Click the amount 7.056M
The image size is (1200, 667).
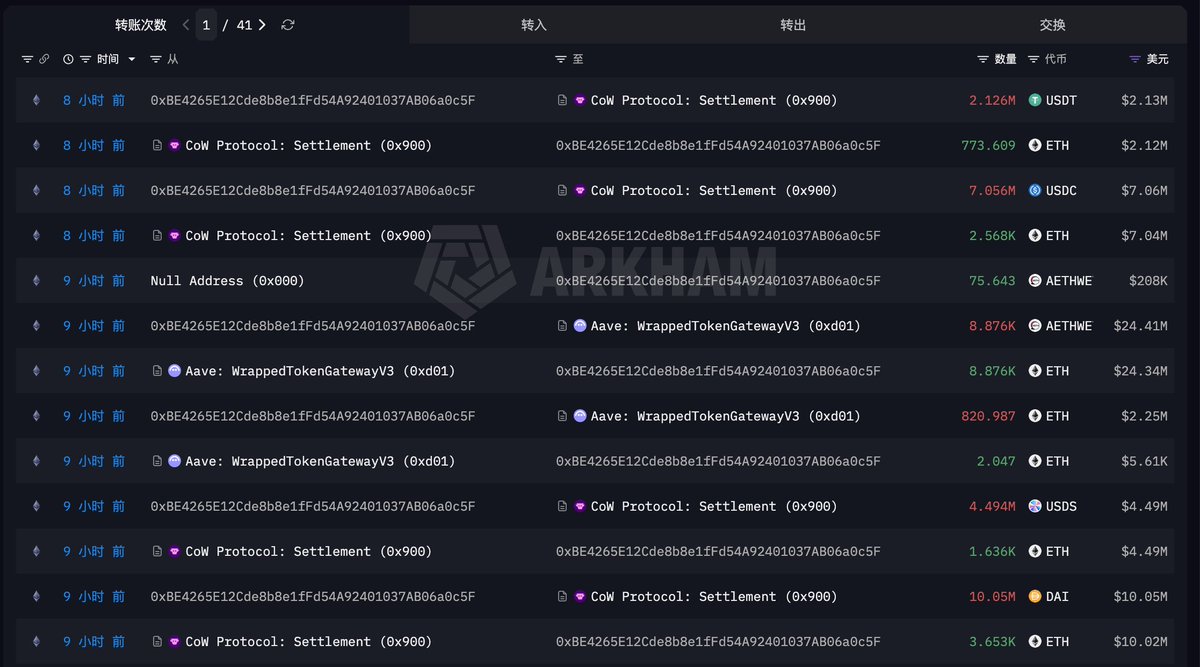point(992,190)
